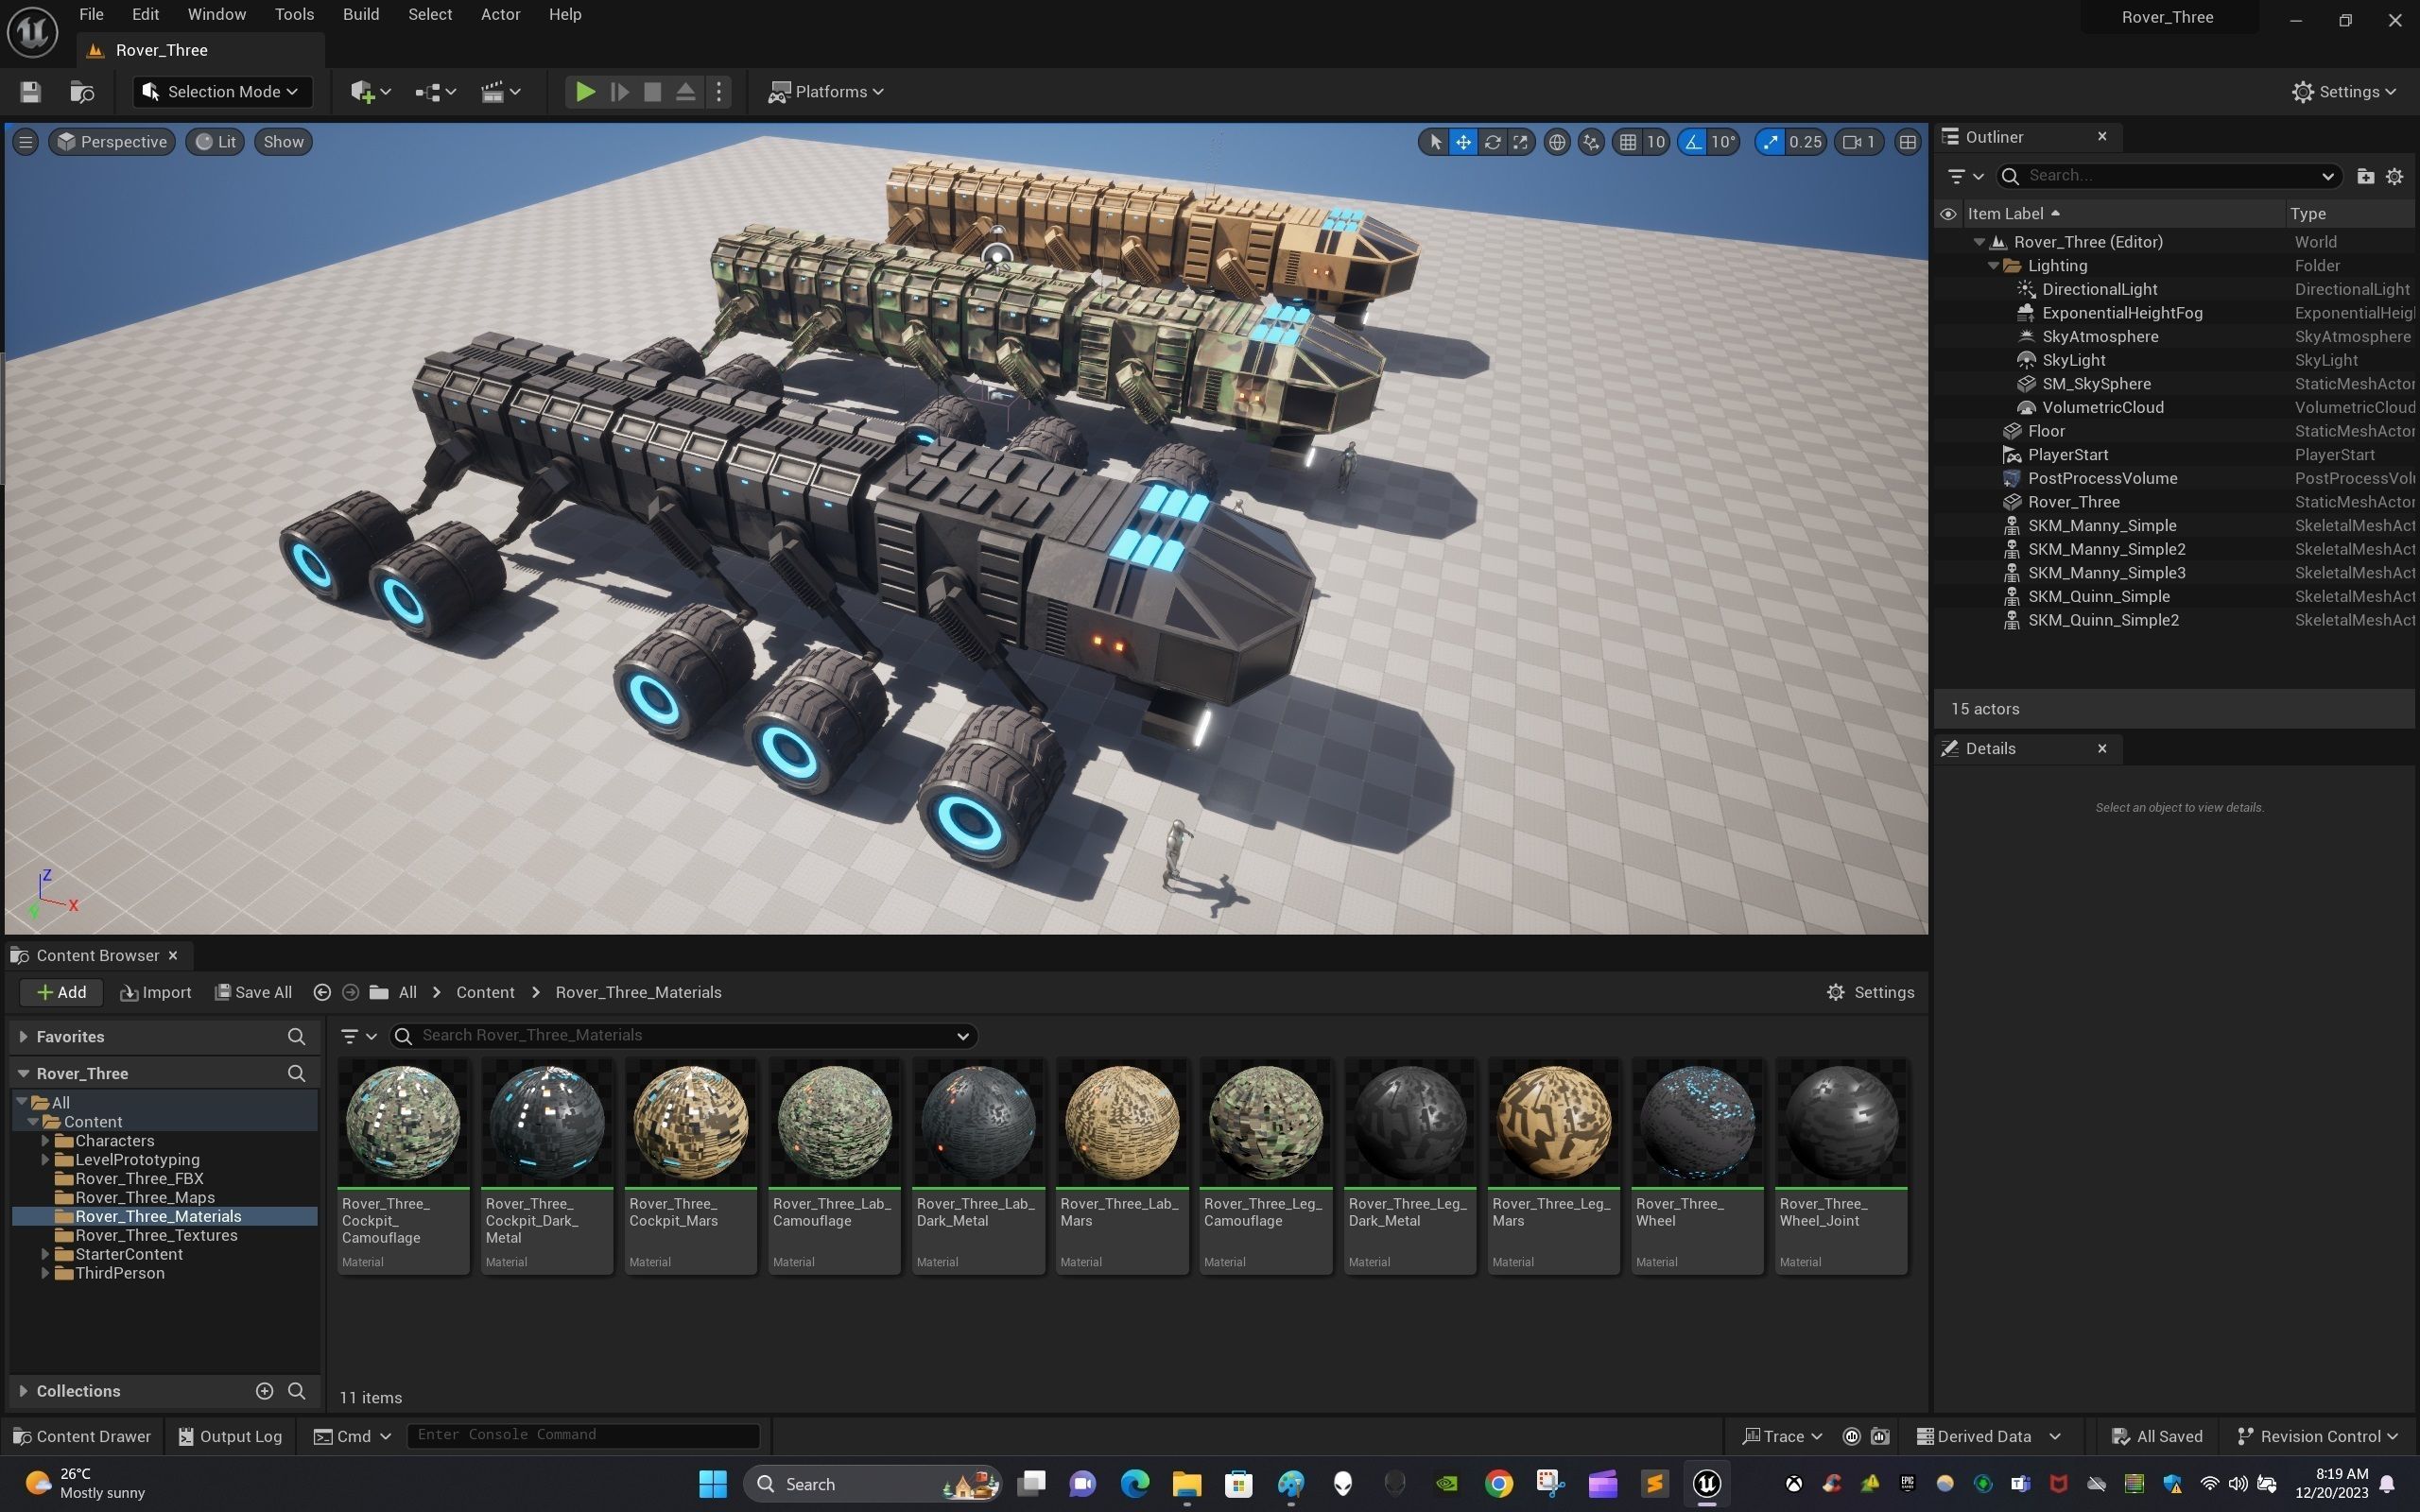Image resolution: width=2420 pixels, height=1512 pixels.
Task: Click Save All in Content Browser
Action: click(254, 992)
